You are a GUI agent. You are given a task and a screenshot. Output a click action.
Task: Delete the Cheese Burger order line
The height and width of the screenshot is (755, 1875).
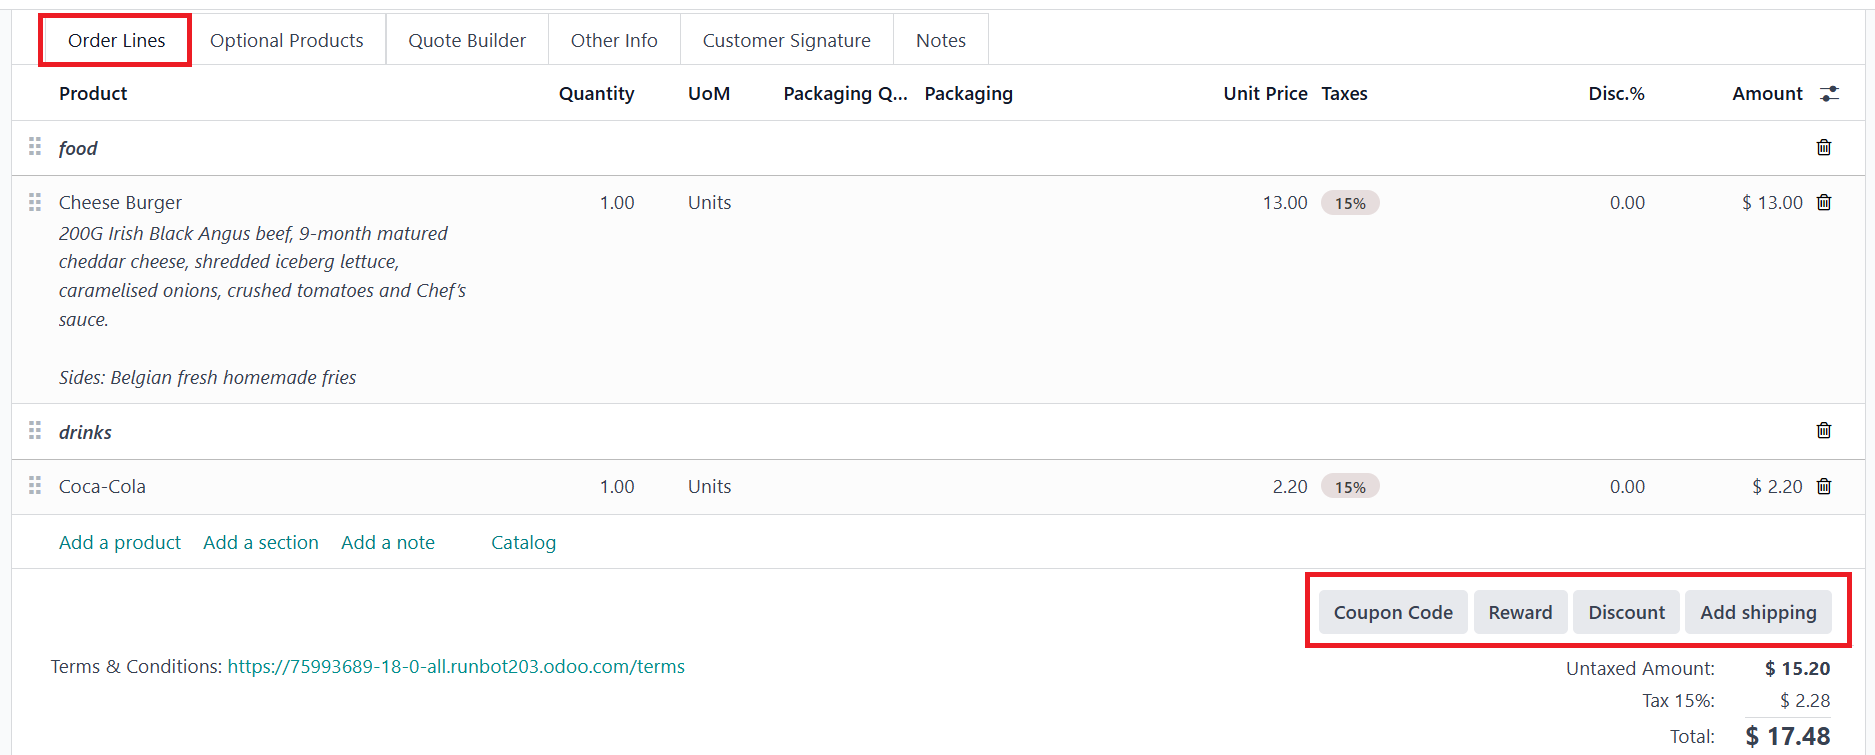tap(1823, 203)
